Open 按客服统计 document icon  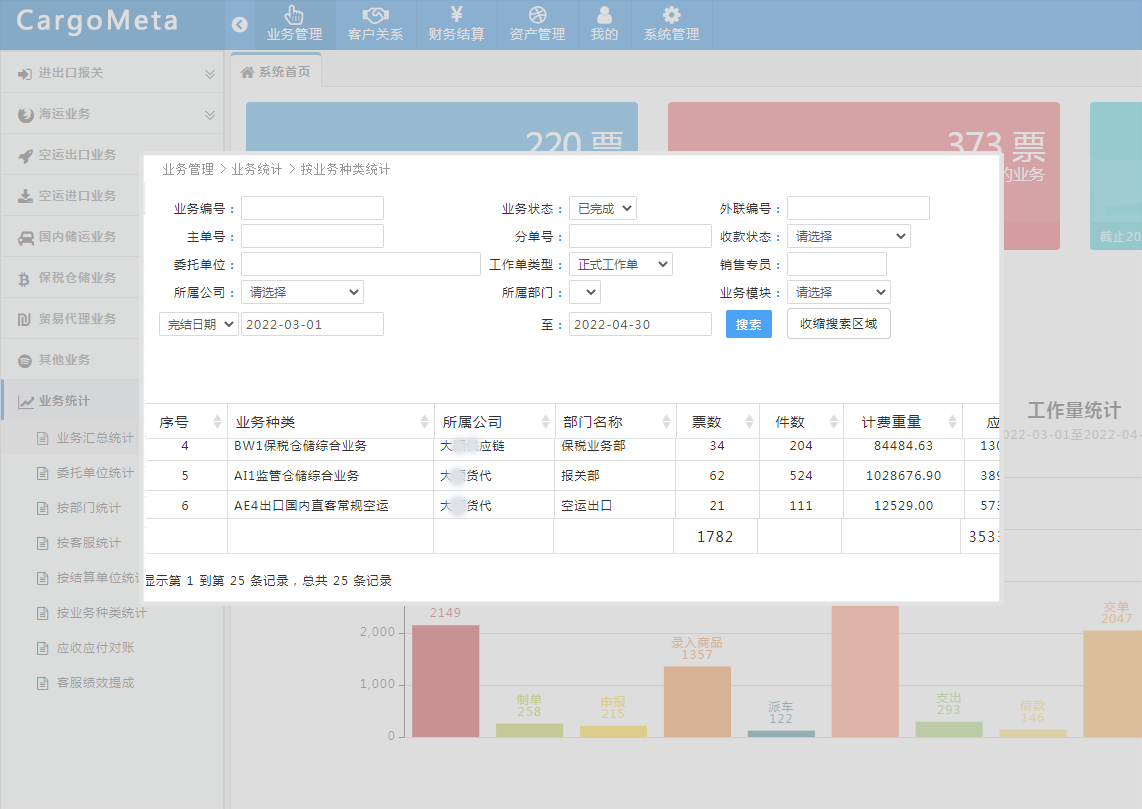click(x=42, y=543)
